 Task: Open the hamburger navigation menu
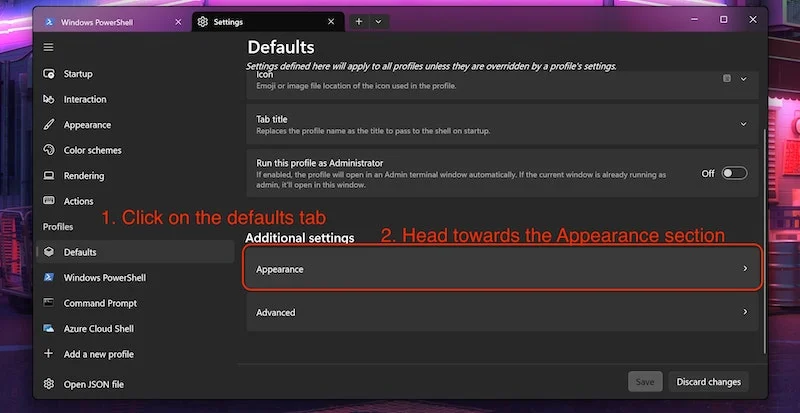pos(48,47)
